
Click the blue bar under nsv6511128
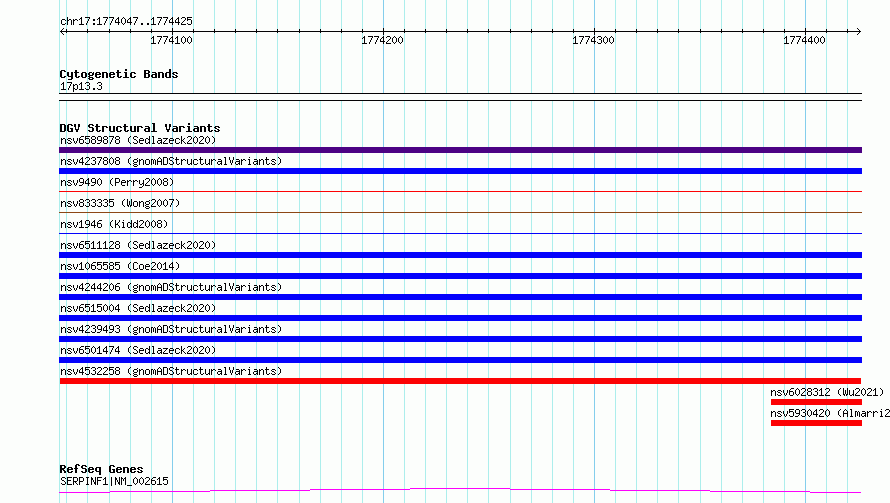[x=460, y=255]
